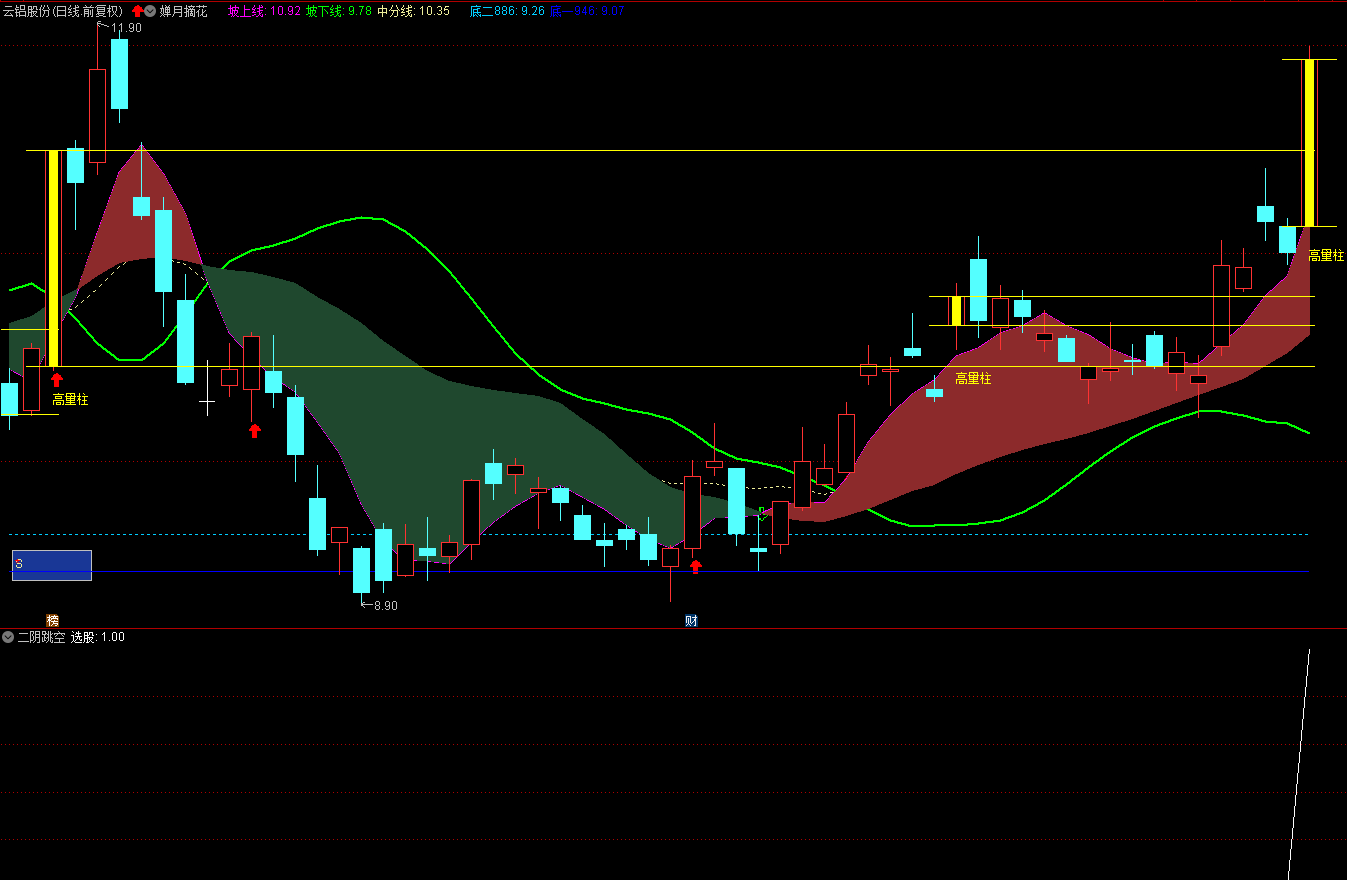Click the tall yellow volume bar at right

pyautogui.click(x=1308, y=143)
